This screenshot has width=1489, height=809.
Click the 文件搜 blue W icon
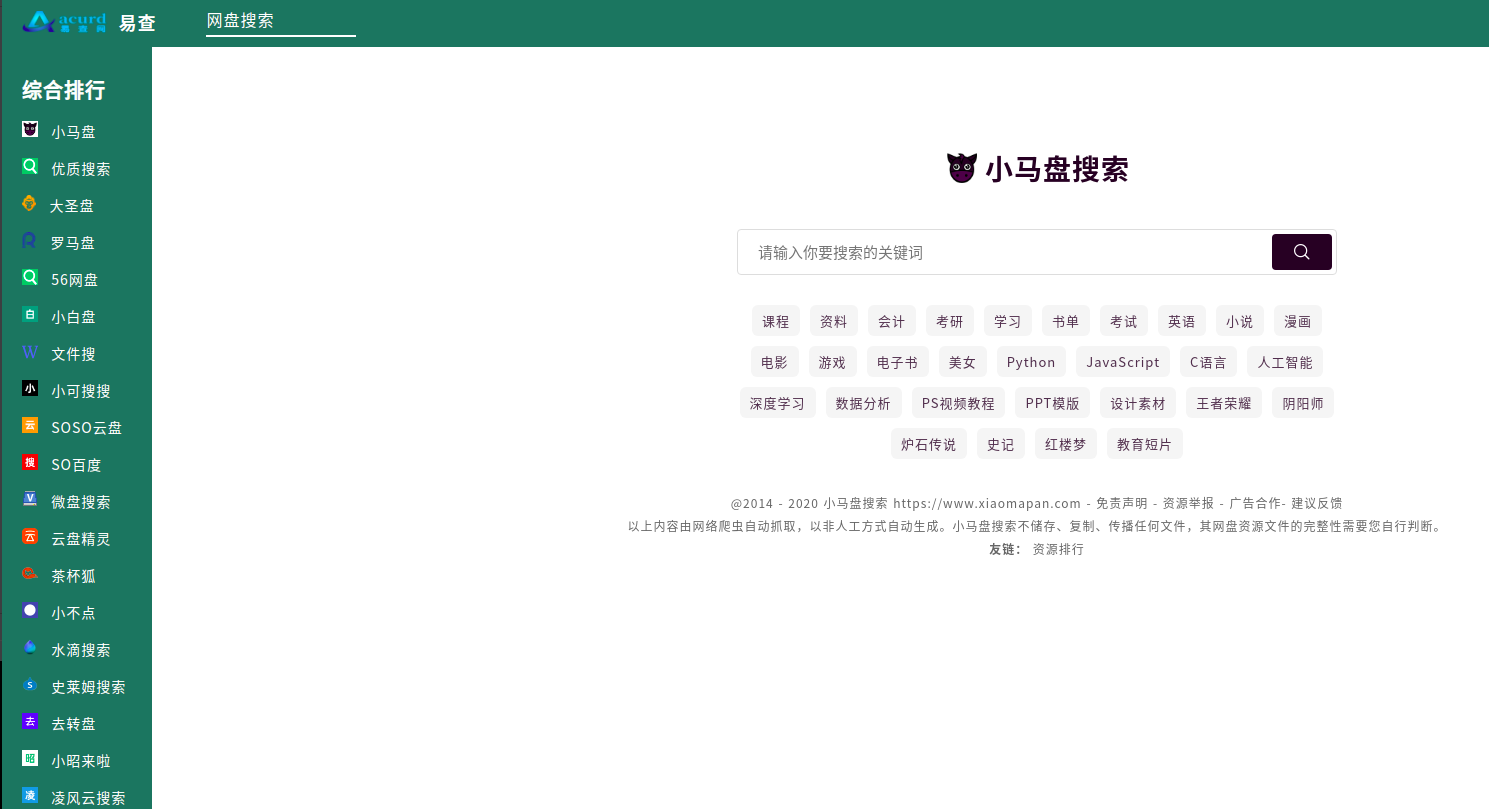[30, 352]
